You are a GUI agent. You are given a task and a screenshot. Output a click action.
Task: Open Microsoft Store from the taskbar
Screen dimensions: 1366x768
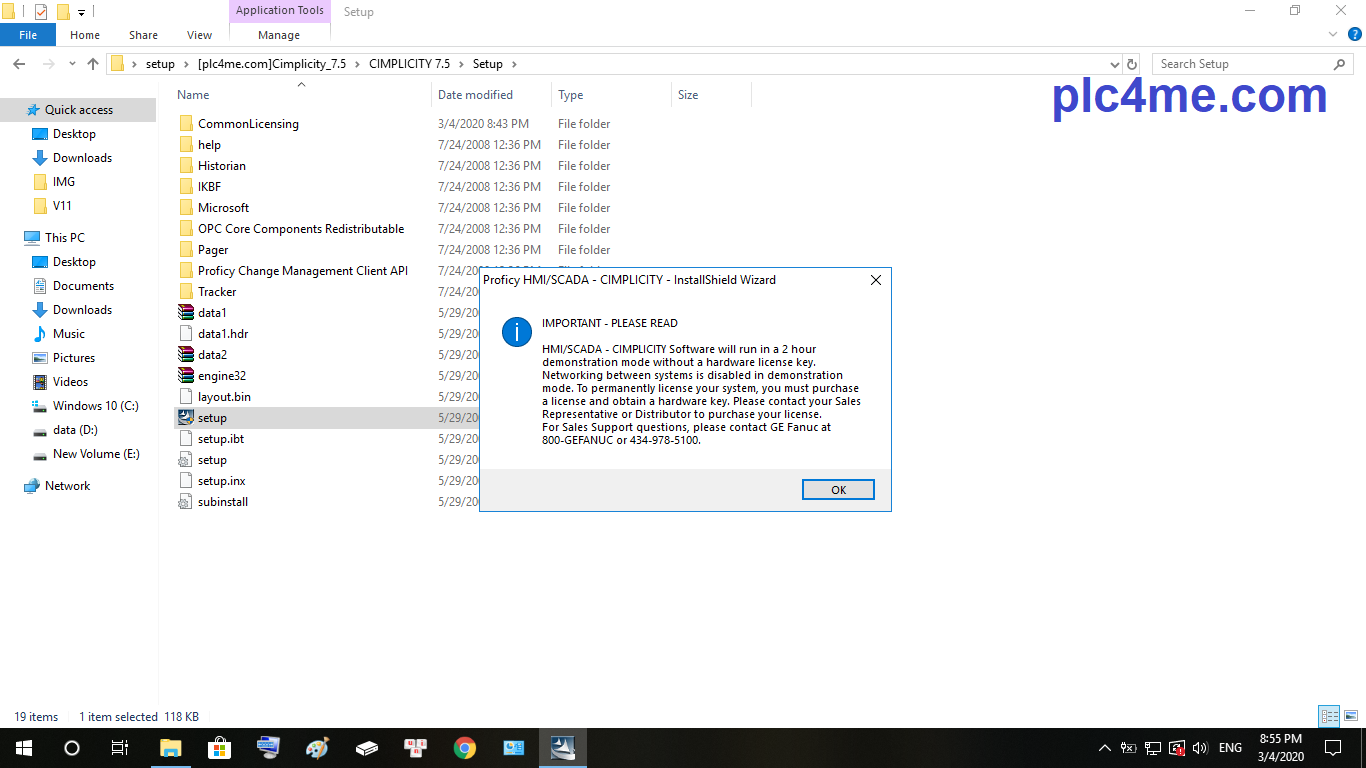pyautogui.click(x=219, y=748)
